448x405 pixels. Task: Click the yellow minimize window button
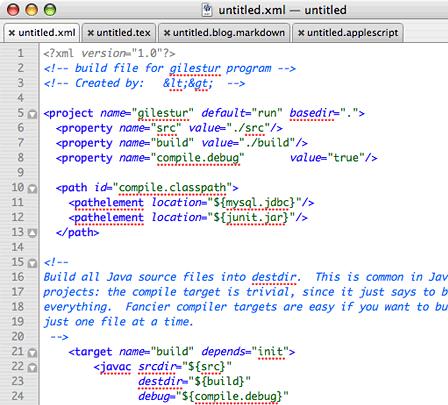point(32,9)
